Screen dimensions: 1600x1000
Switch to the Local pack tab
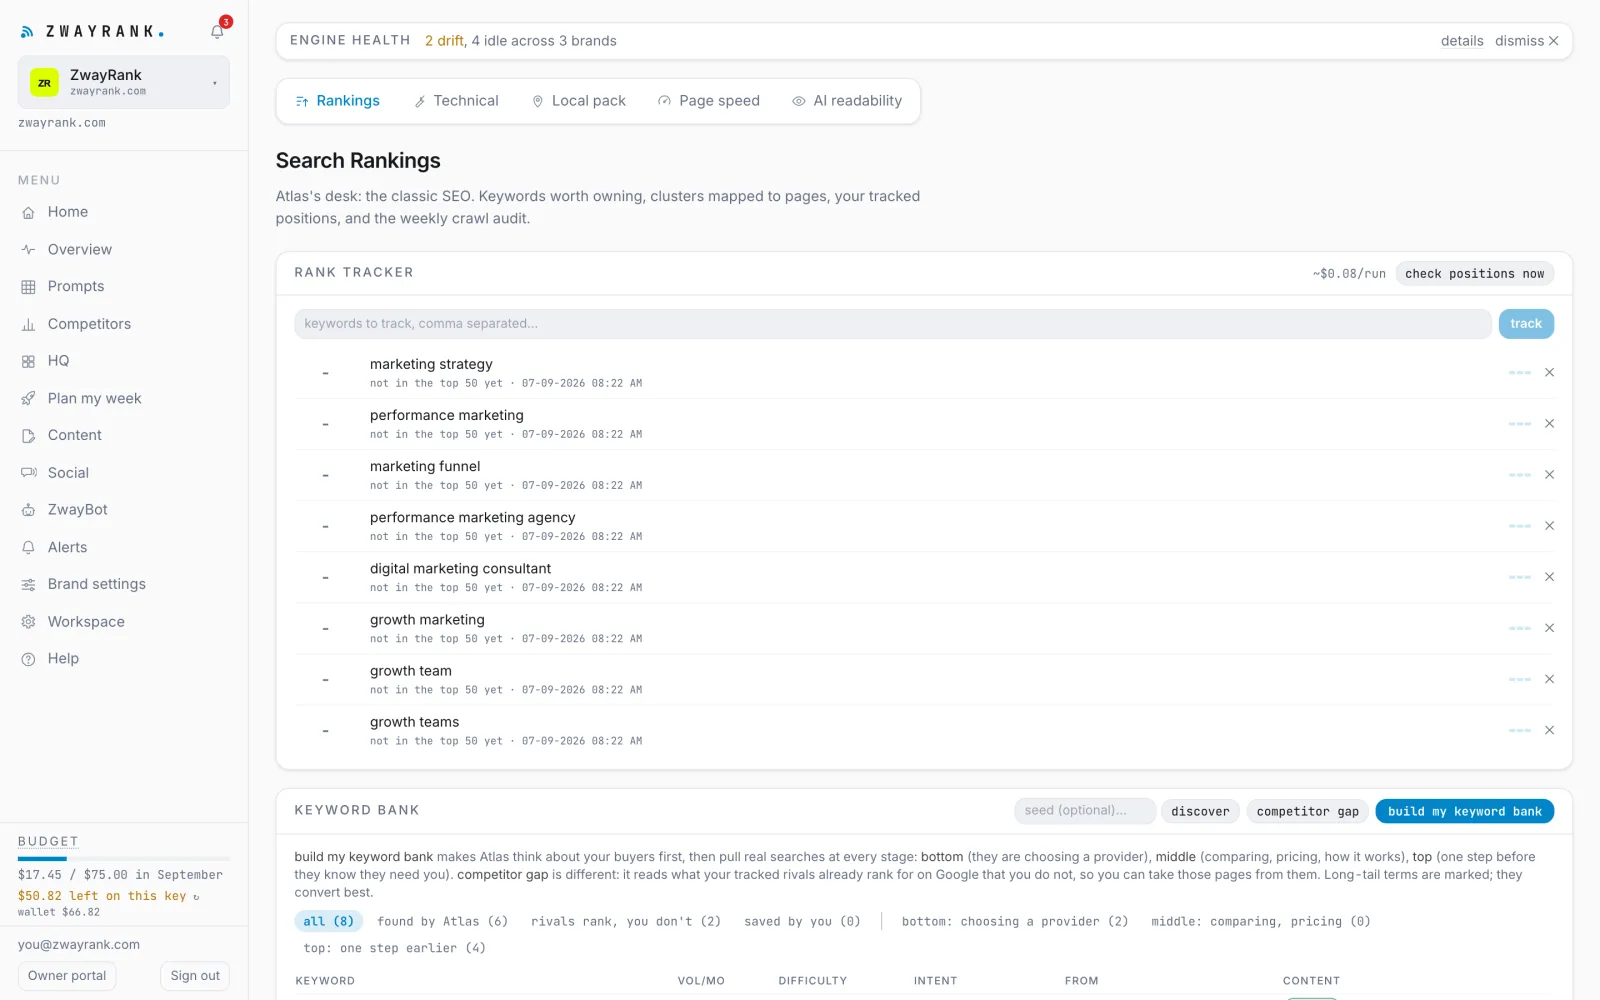pyautogui.click(x=579, y=101)
